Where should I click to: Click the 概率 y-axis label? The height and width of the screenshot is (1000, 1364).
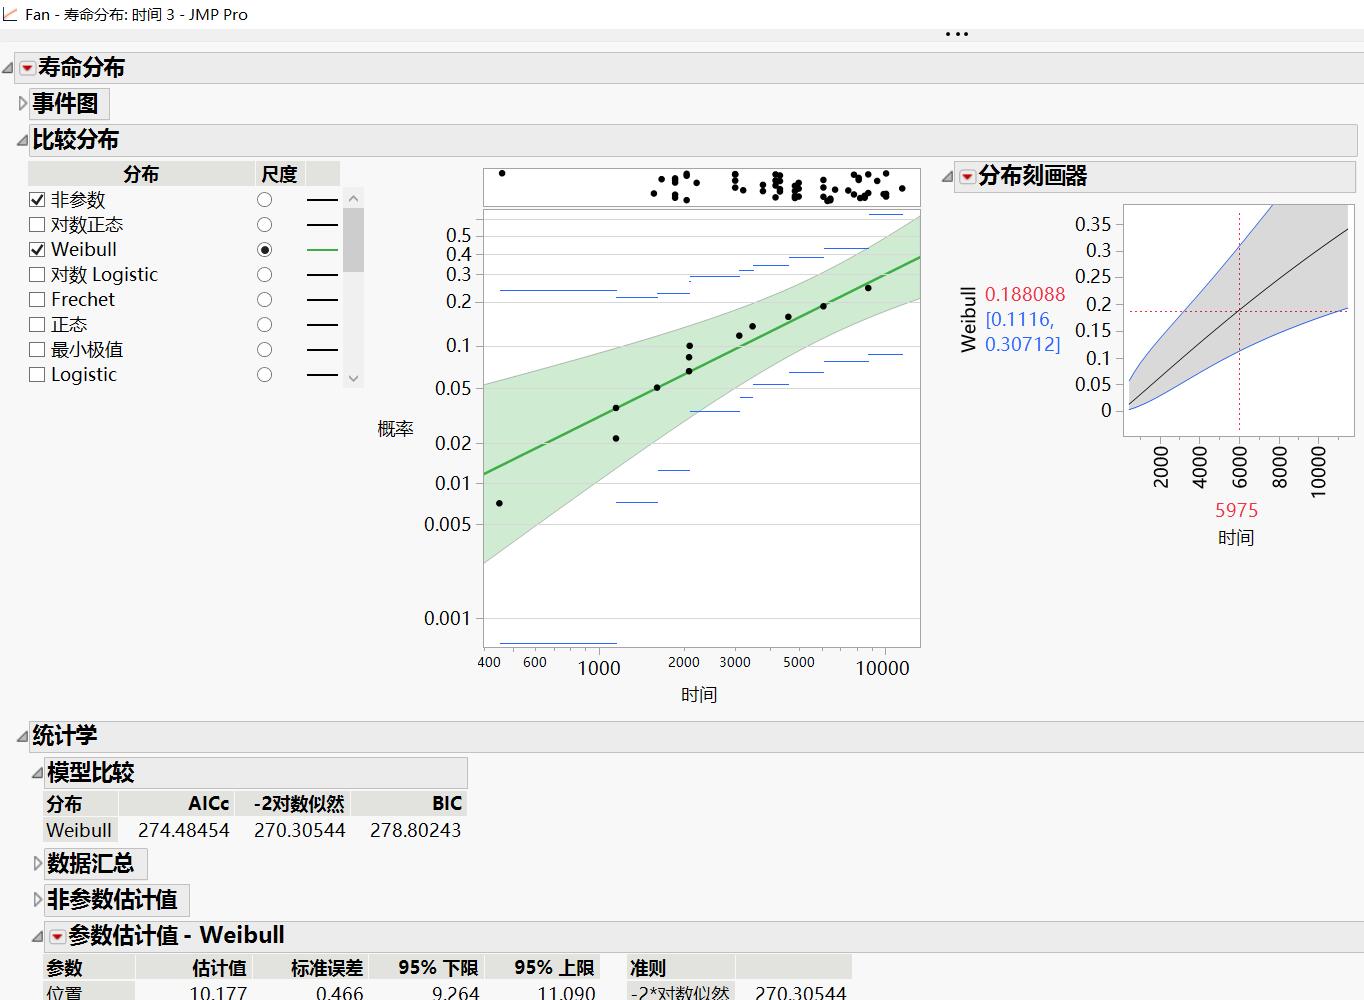(x=396, y=429)
